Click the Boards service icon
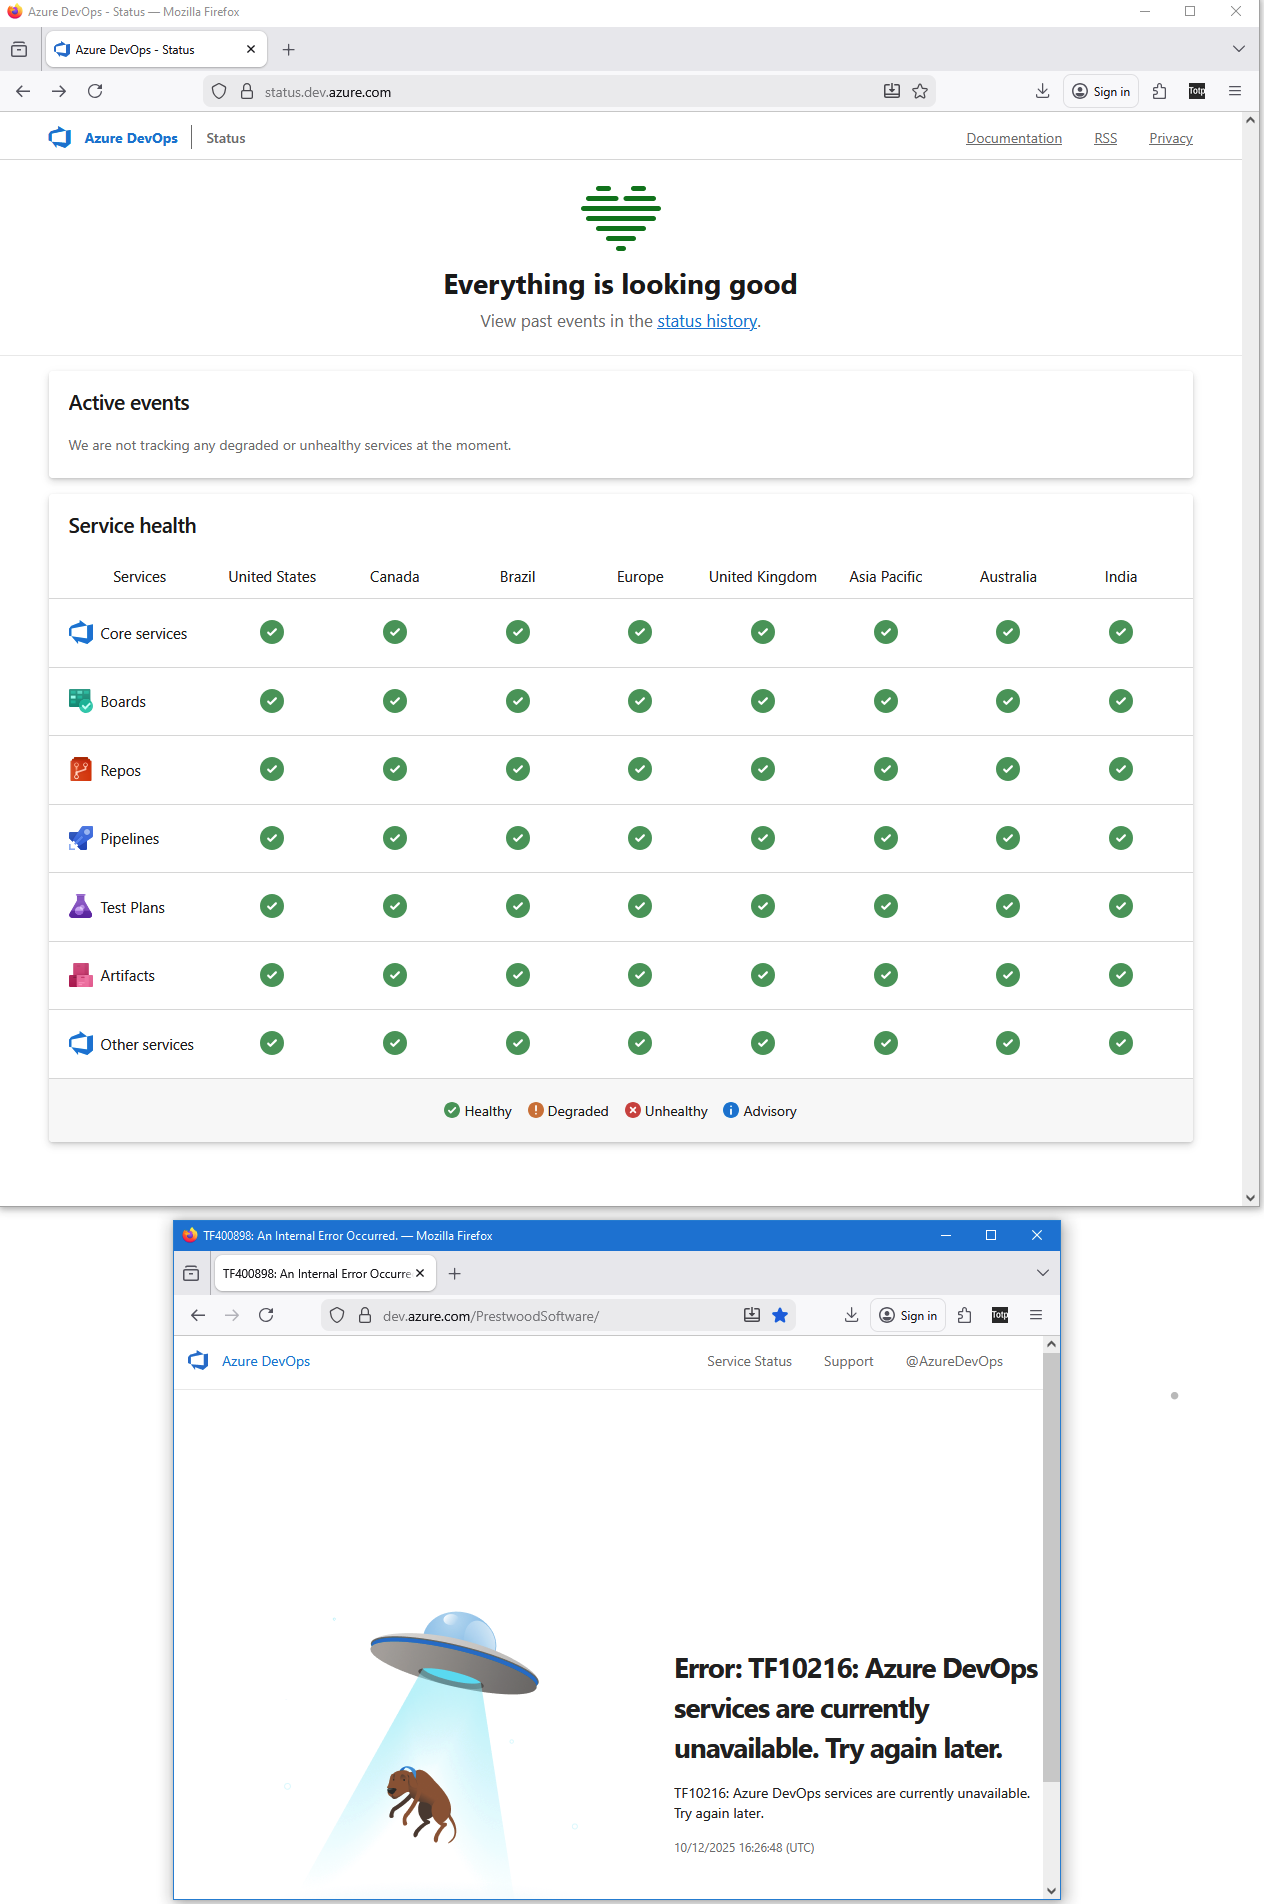 80,701
